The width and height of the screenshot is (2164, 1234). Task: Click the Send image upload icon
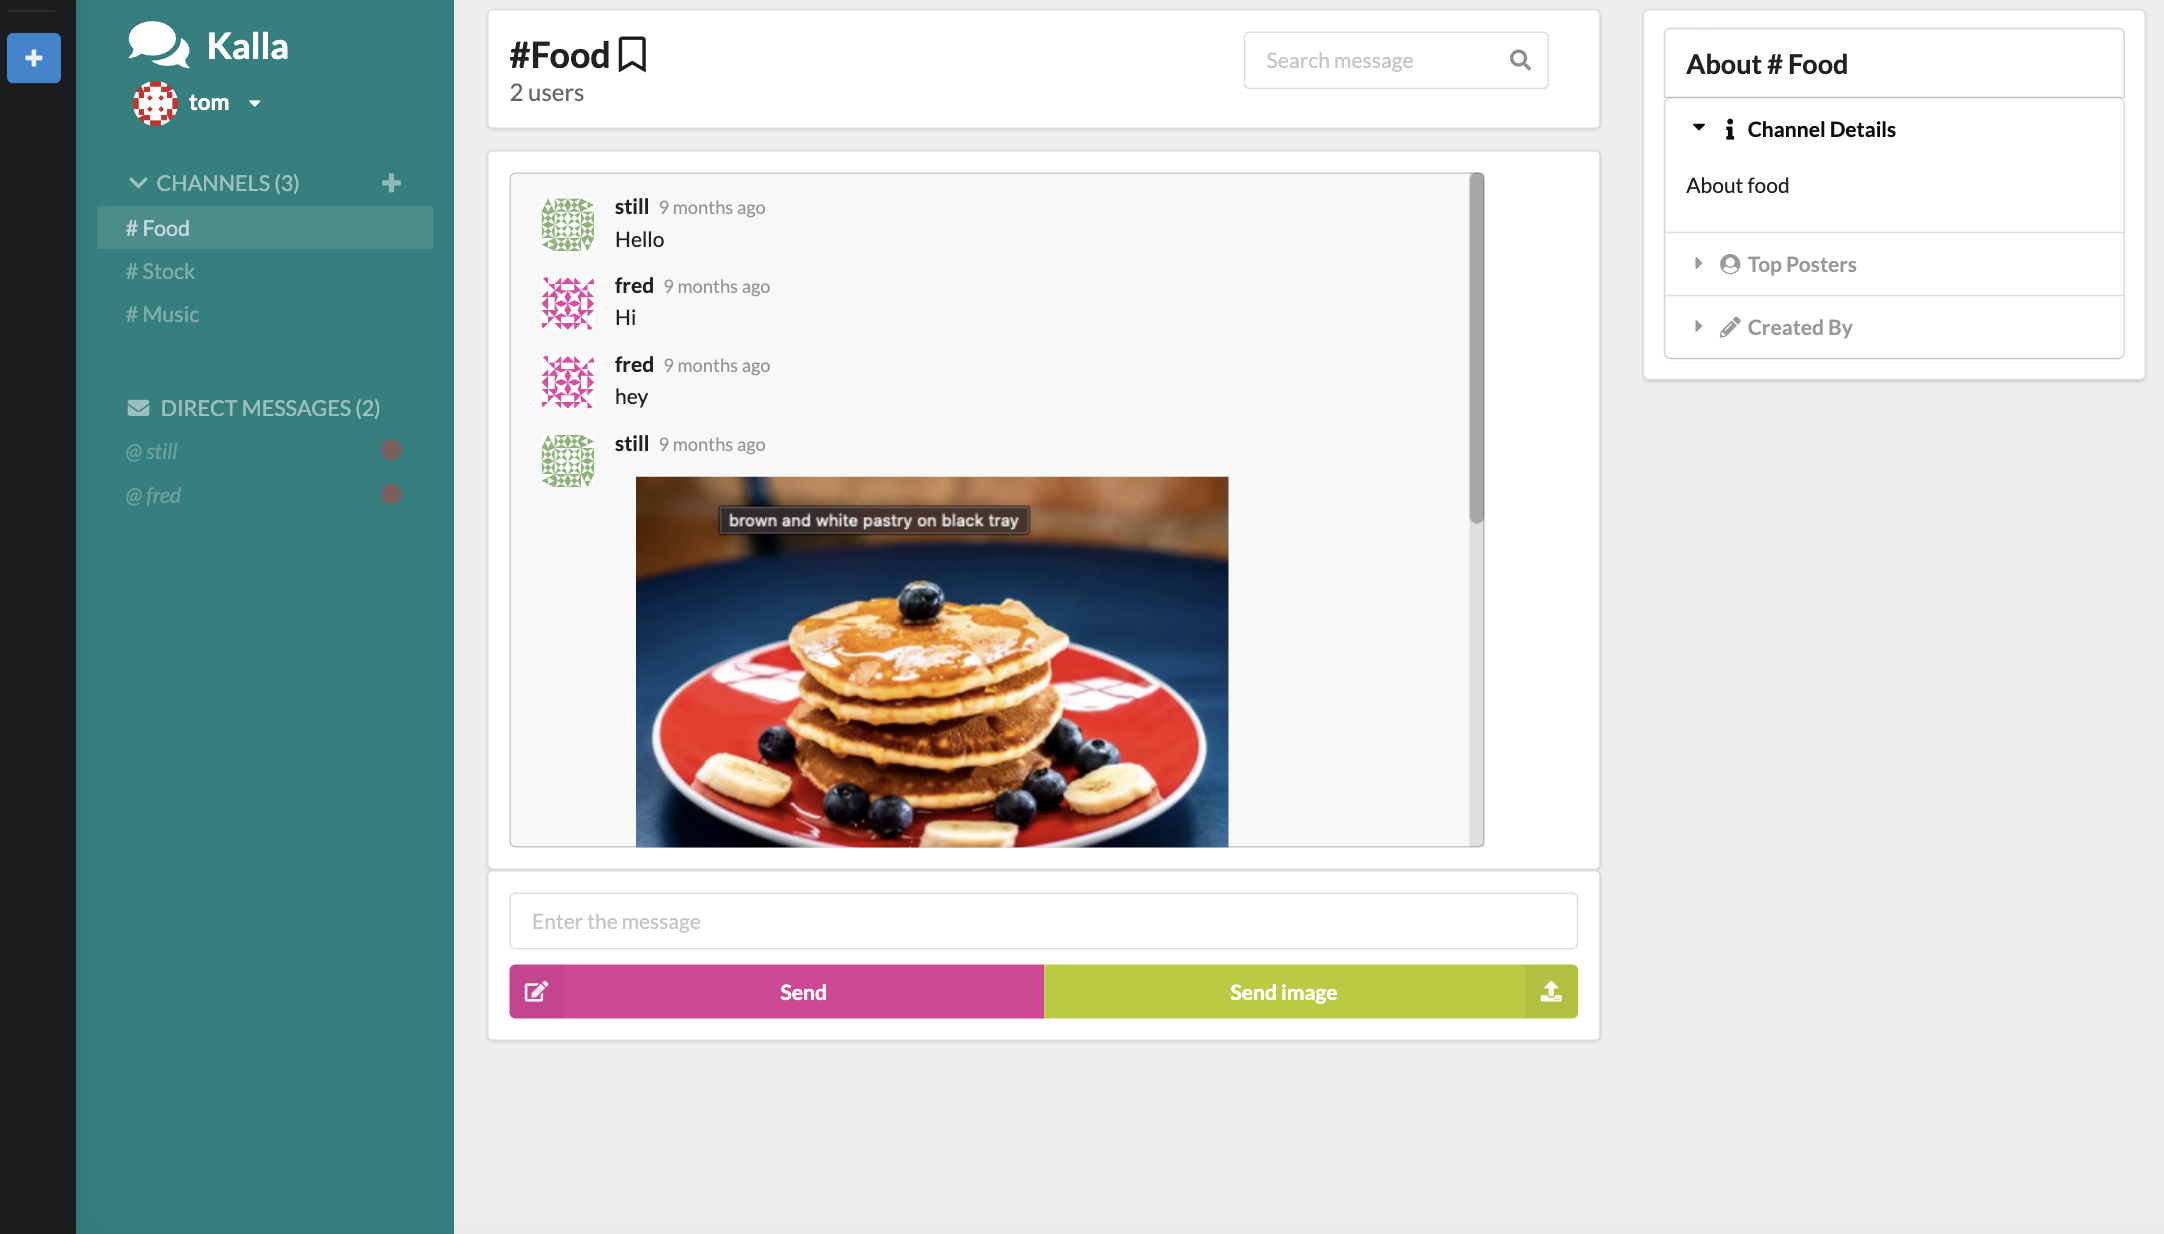point(1550,992)
